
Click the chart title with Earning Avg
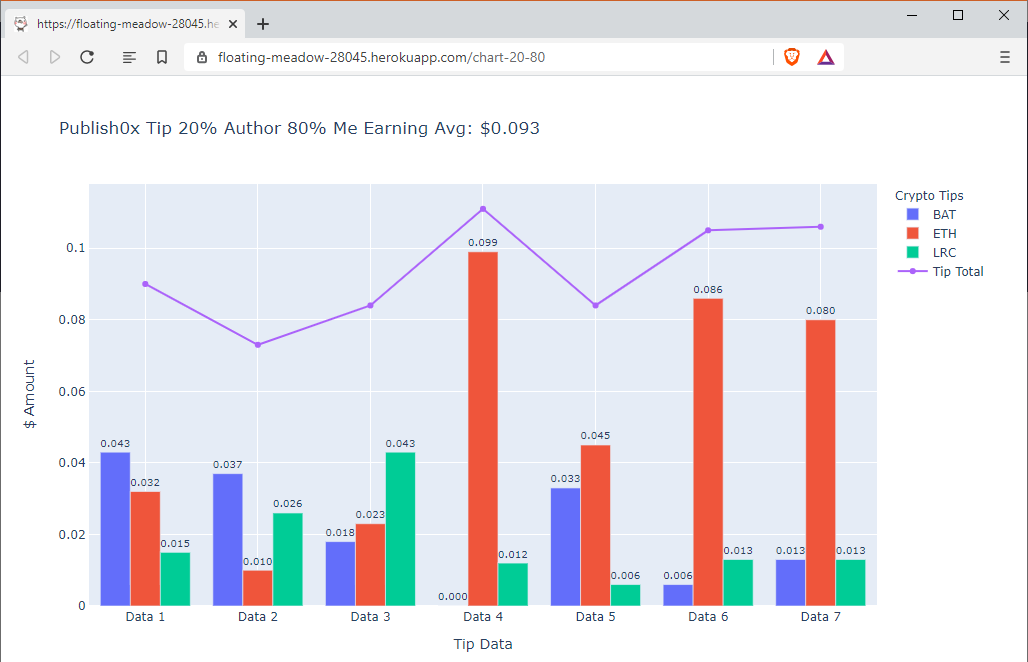pos(299,128)
